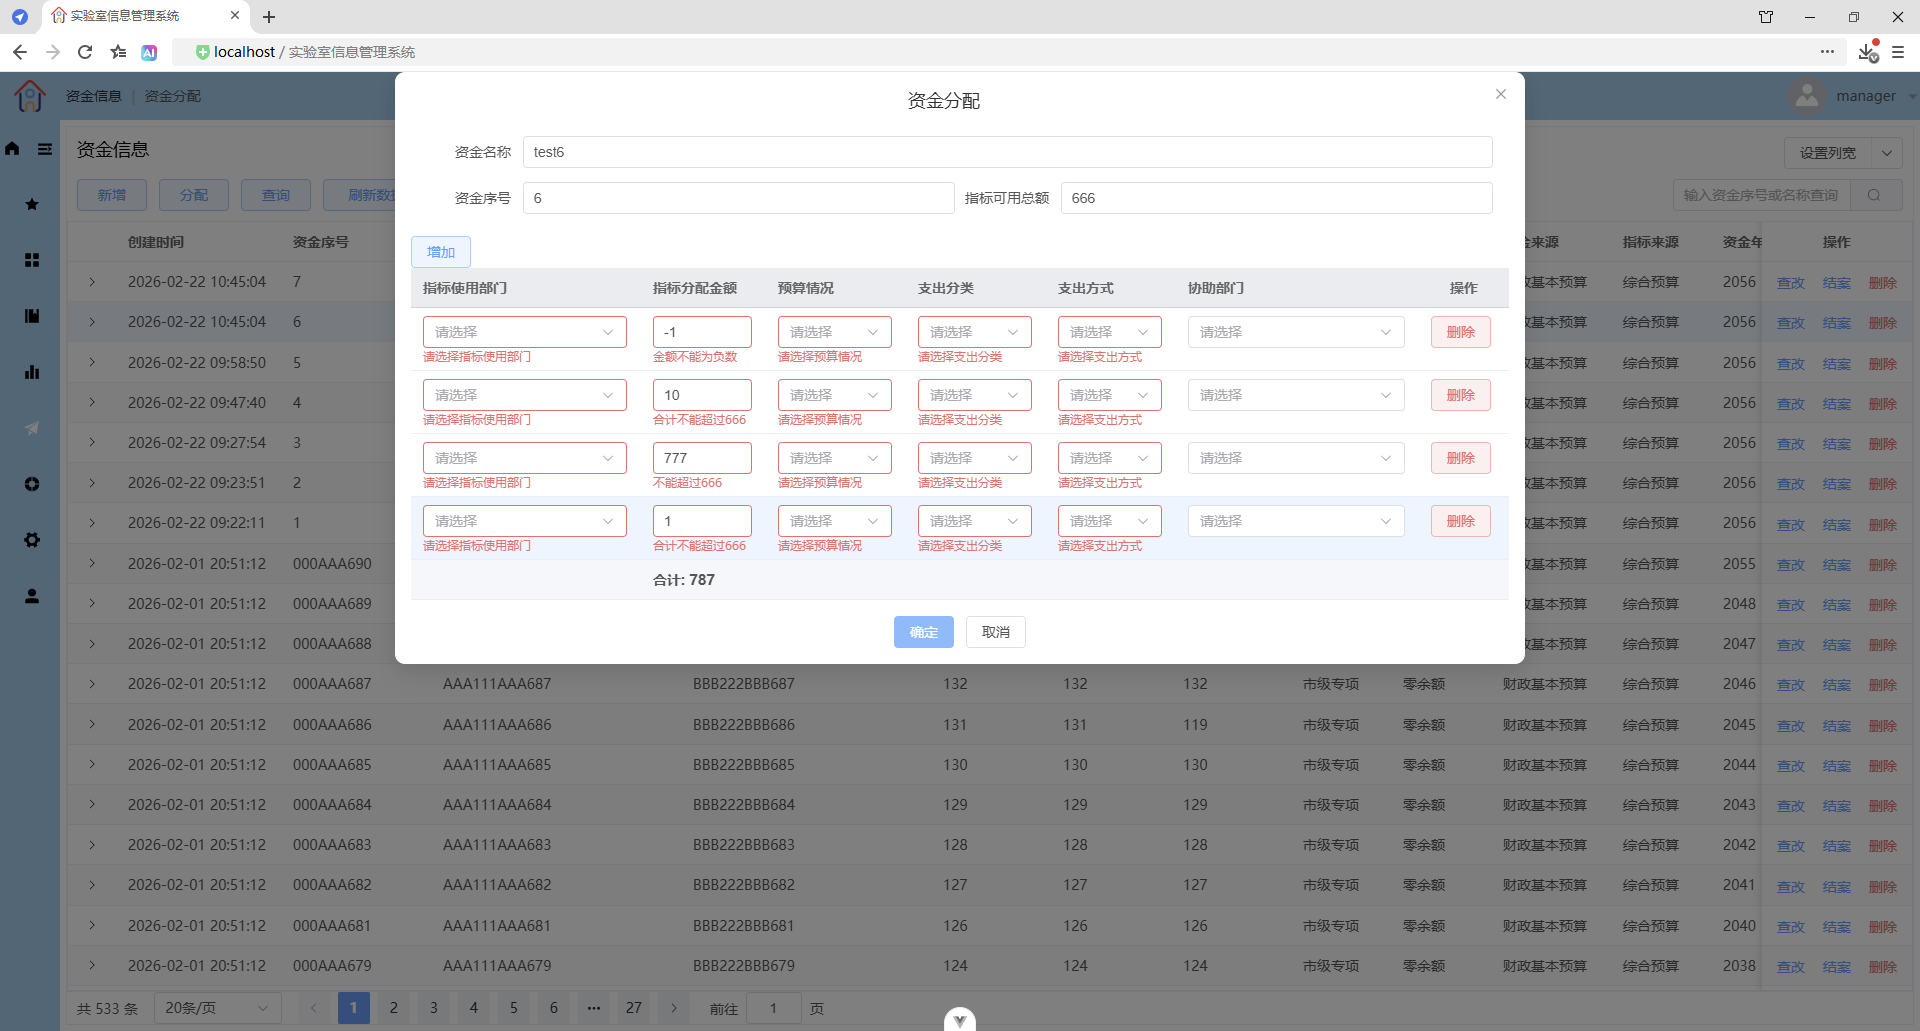
Task: Open the four-squares grid icon in sidebar
Action: click(x=32, y=260)
